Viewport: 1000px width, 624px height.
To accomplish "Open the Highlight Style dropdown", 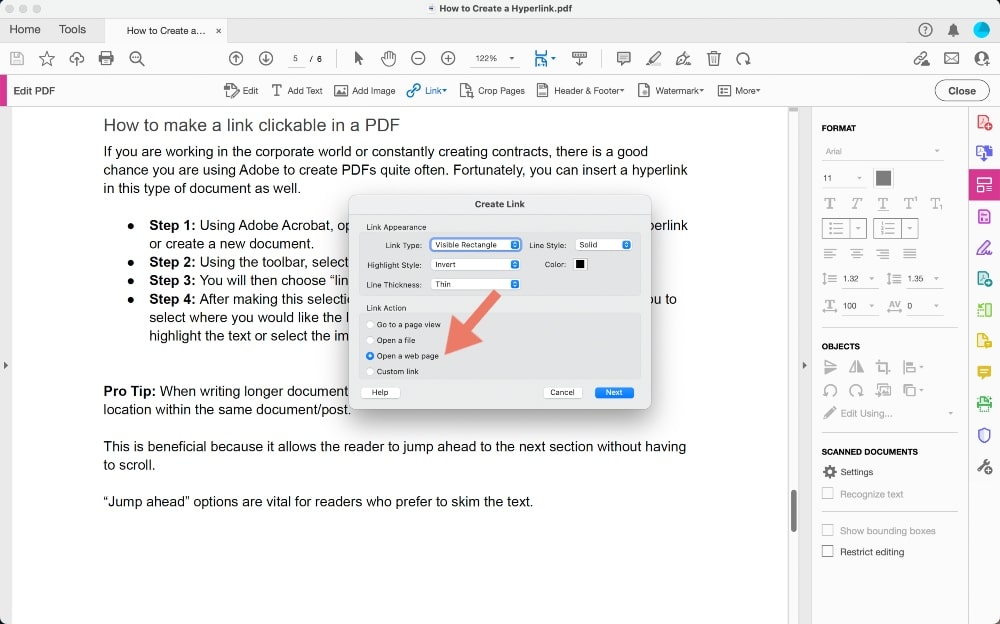I will click(476, 264).
